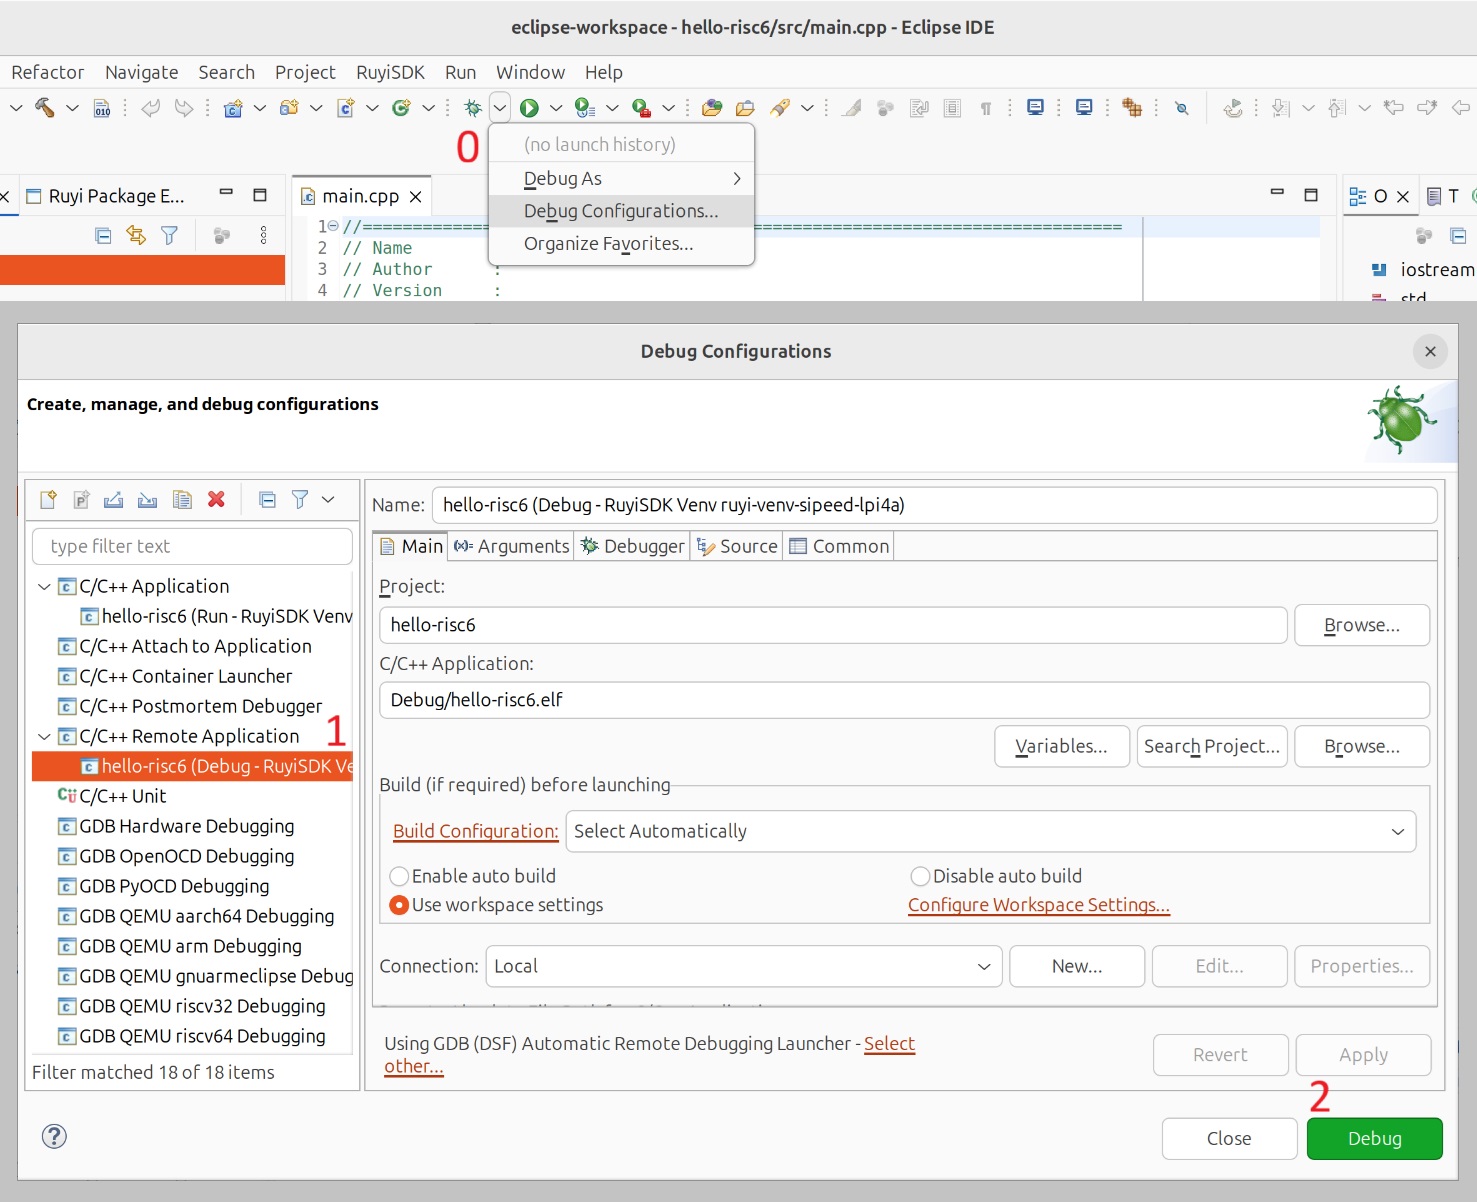Collapse the C/C++ Remote Application tree node
This screenshot has height=1202, width=1477.
coord(44,737)
